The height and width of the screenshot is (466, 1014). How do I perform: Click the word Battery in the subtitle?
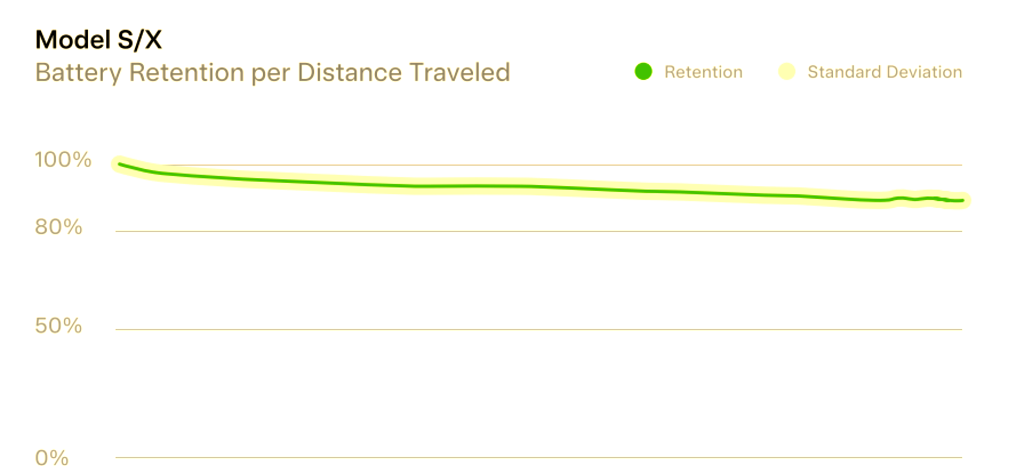point(71,72)
